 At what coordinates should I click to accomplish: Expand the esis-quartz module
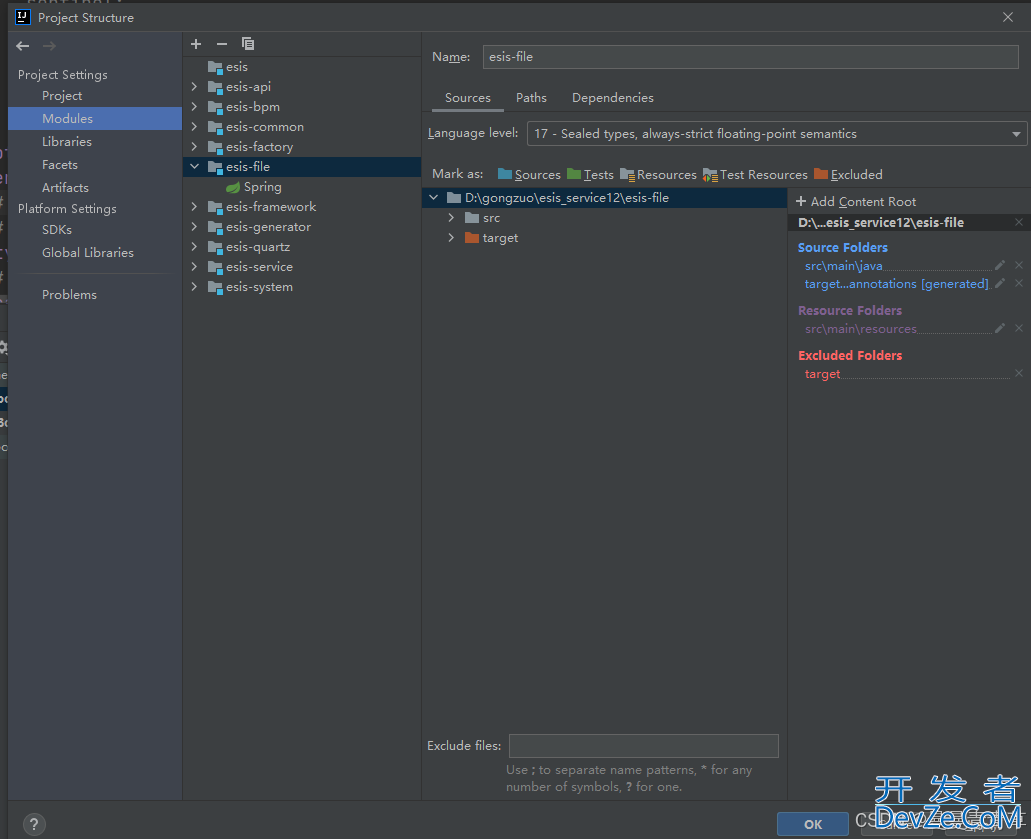point(194,247)
